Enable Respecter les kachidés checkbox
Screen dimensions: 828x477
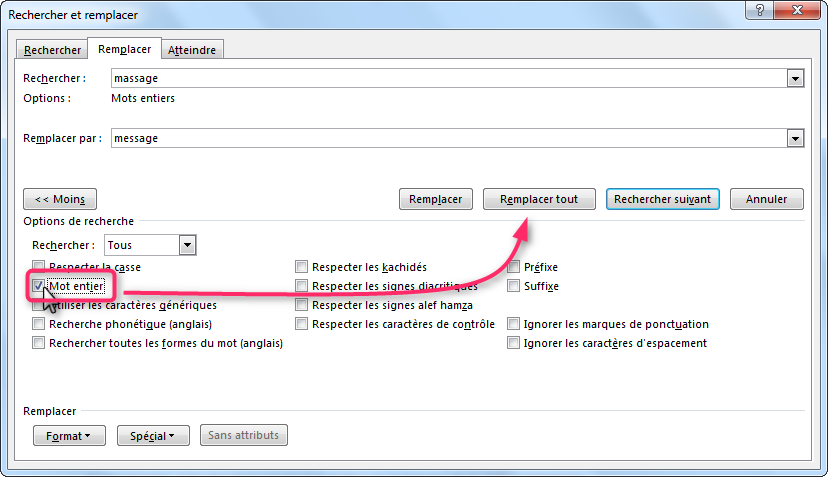click(x=302, y=267)
